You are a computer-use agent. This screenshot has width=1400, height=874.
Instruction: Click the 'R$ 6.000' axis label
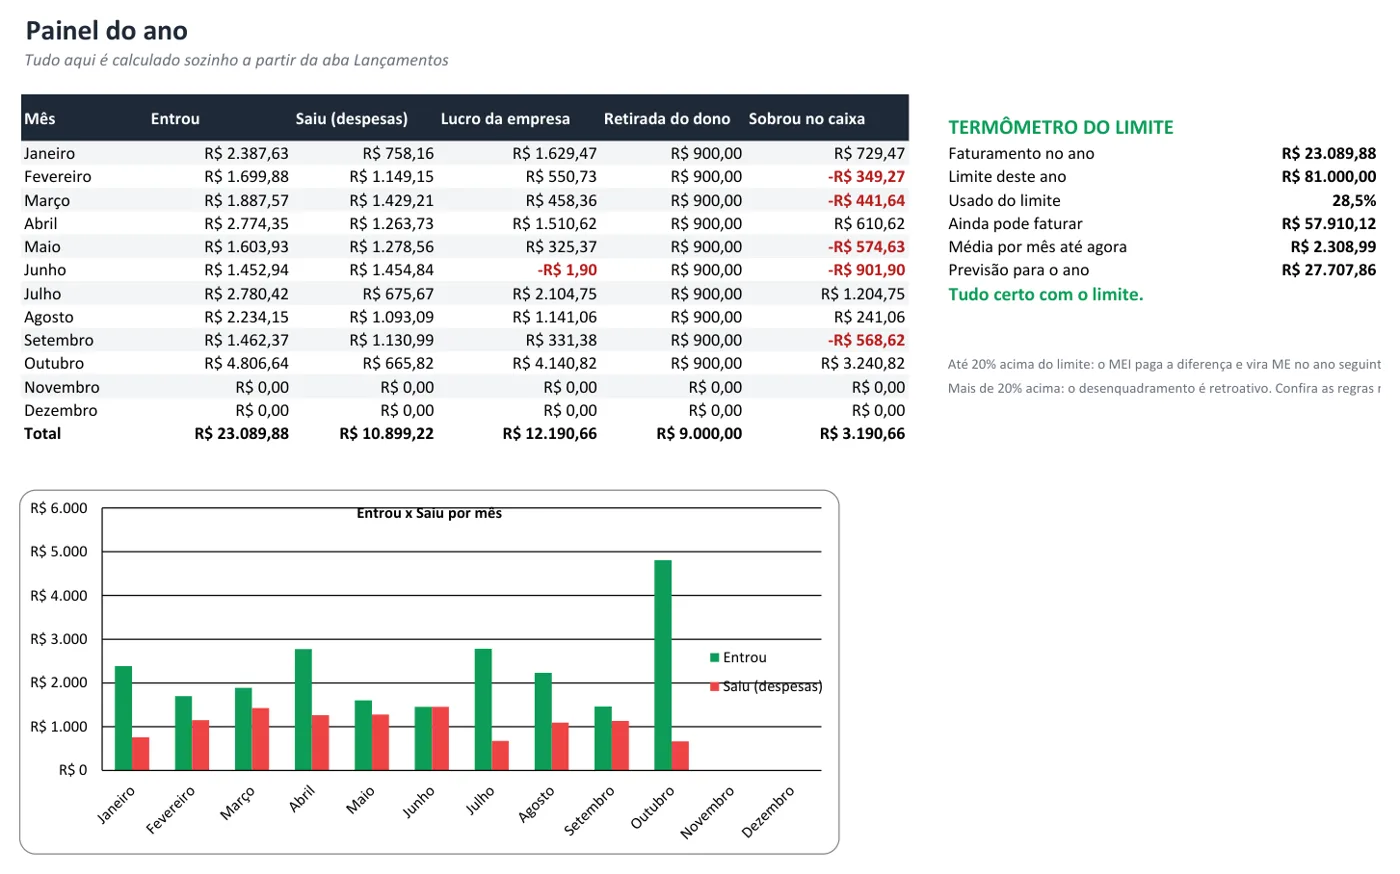coord(59,509)
